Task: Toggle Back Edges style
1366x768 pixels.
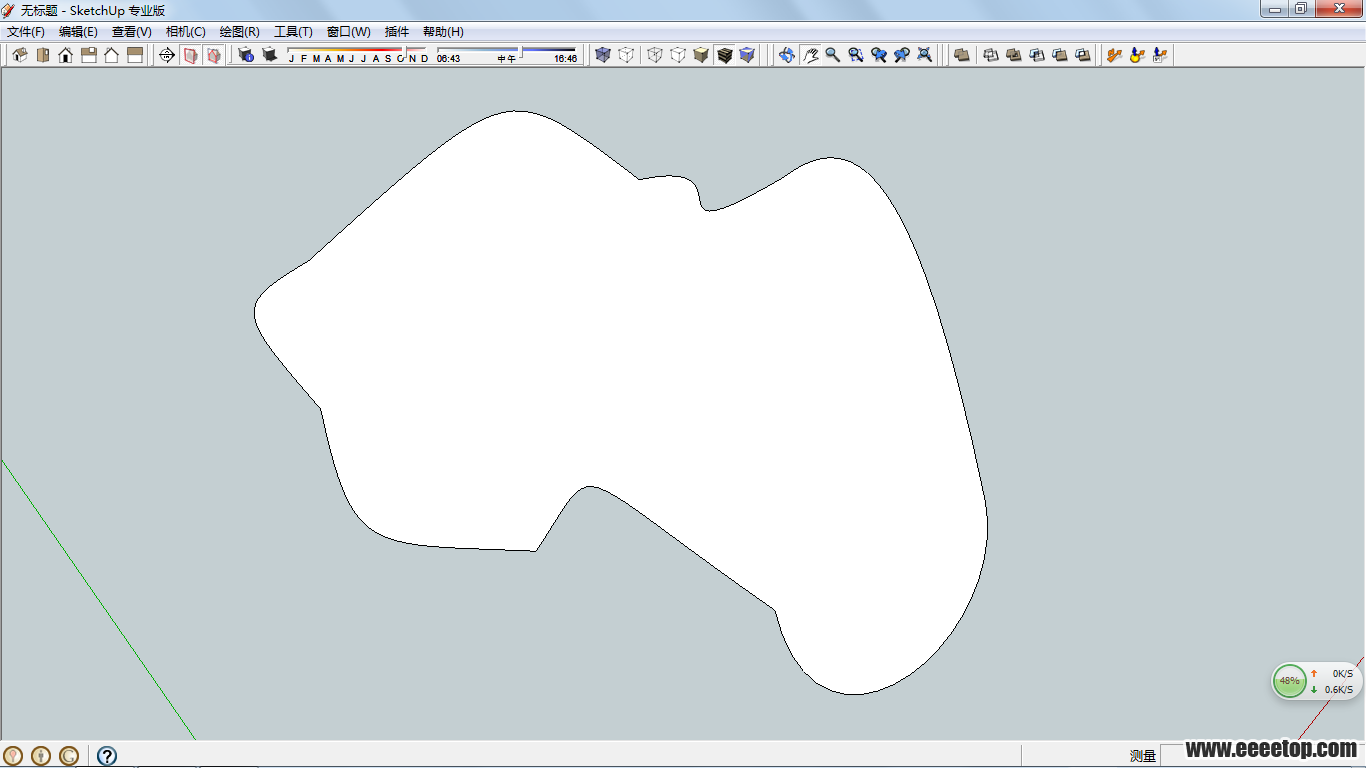Action: tap(625, 55)
